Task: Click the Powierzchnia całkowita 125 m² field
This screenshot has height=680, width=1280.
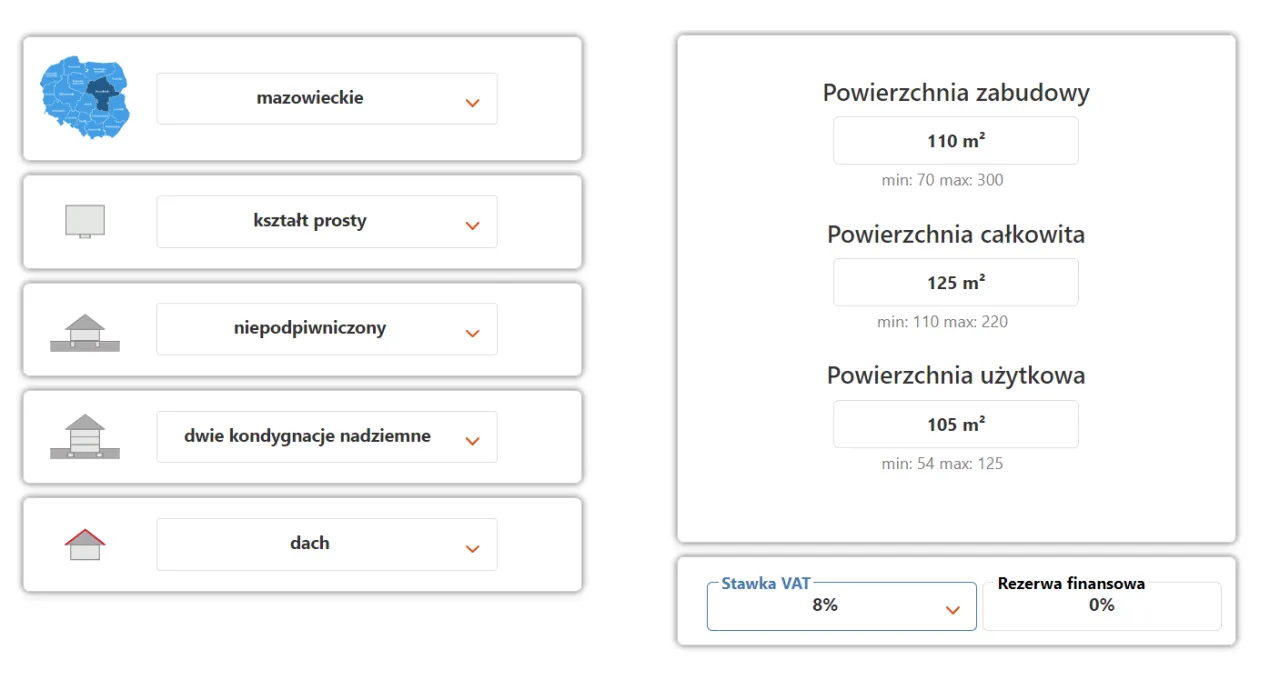Action: pyautogui.click(x=955, y=283)
